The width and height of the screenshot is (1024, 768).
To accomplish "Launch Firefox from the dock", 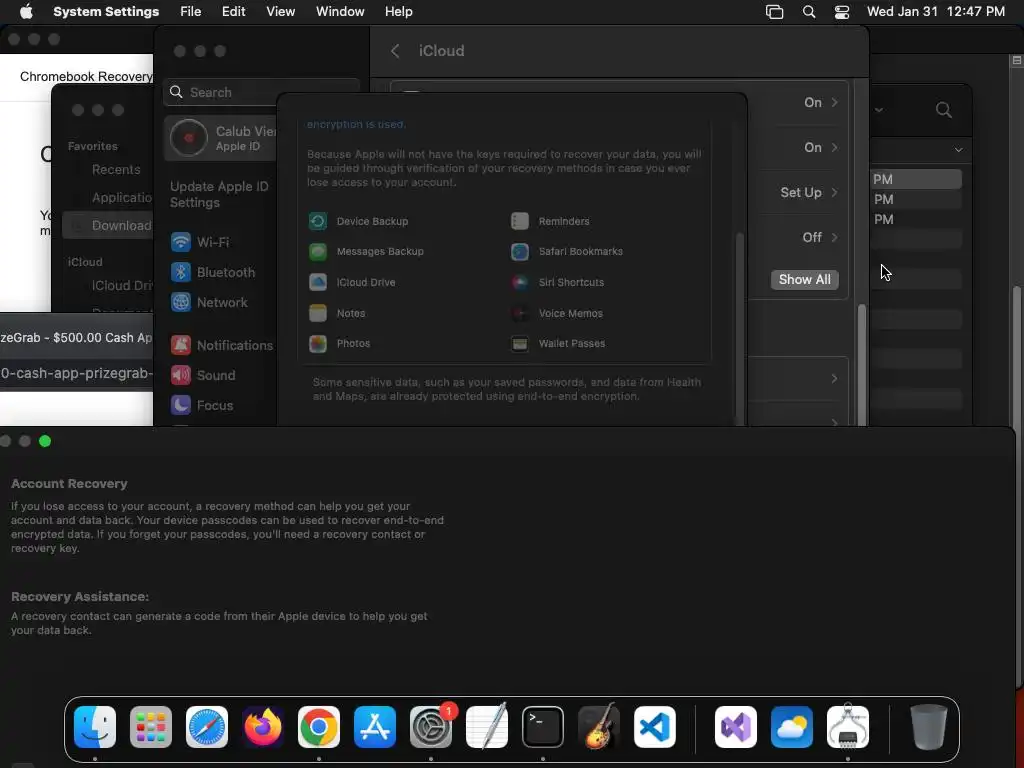I will pyautogui.click(x=263, y=727).
